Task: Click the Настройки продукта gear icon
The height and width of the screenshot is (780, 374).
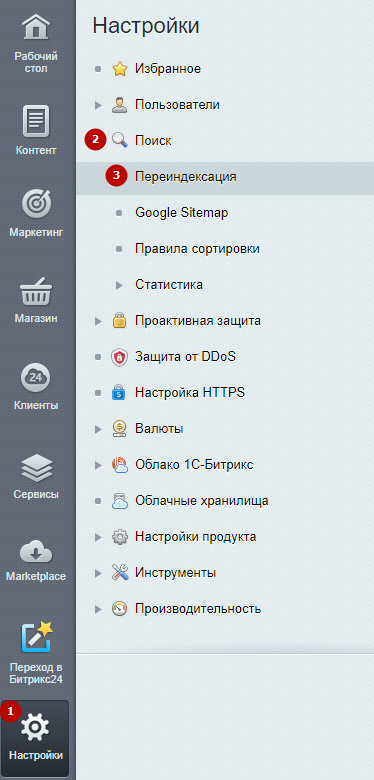Action: (119, 537)
